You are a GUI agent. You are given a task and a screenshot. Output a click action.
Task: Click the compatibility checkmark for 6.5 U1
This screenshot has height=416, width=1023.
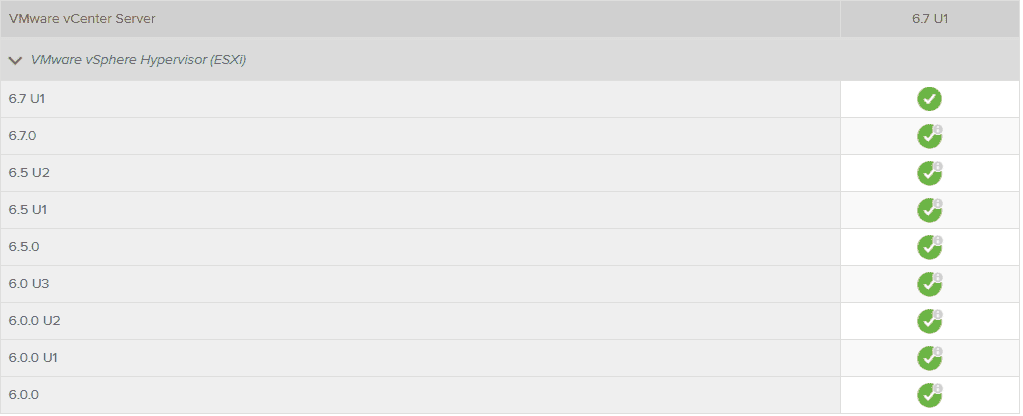point(929,210)
